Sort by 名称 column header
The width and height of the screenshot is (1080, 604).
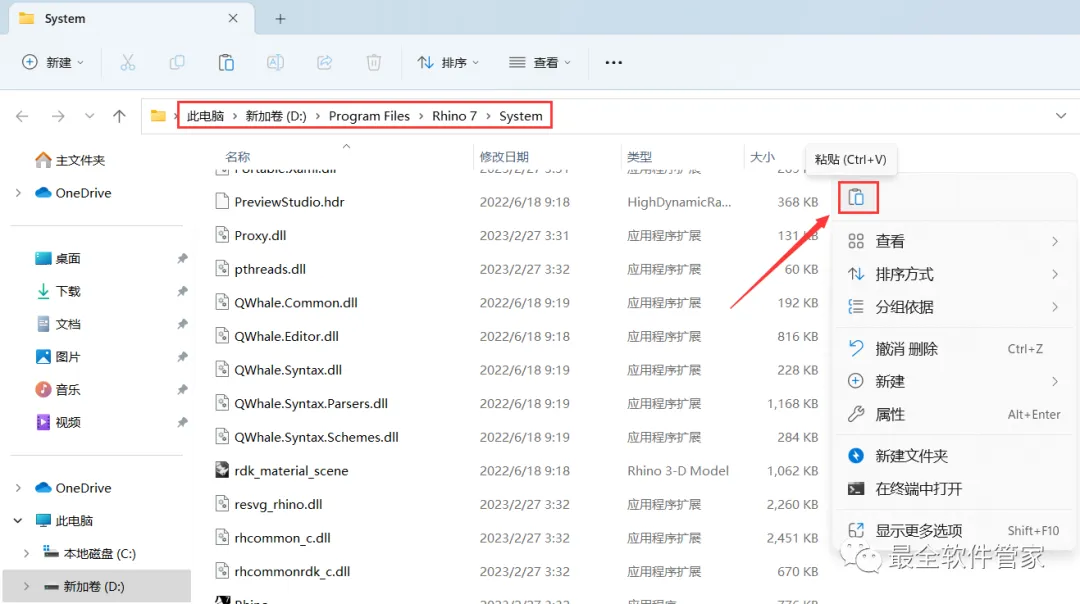coord(238,157)
